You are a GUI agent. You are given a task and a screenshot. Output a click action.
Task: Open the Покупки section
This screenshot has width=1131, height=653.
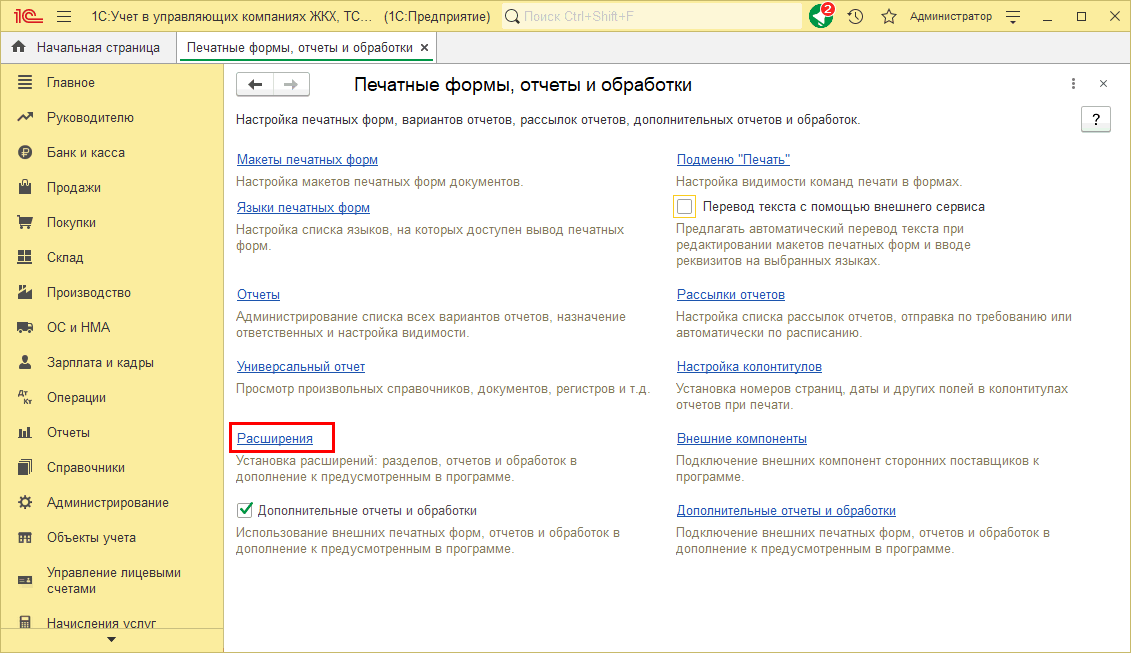click(71, 222)
